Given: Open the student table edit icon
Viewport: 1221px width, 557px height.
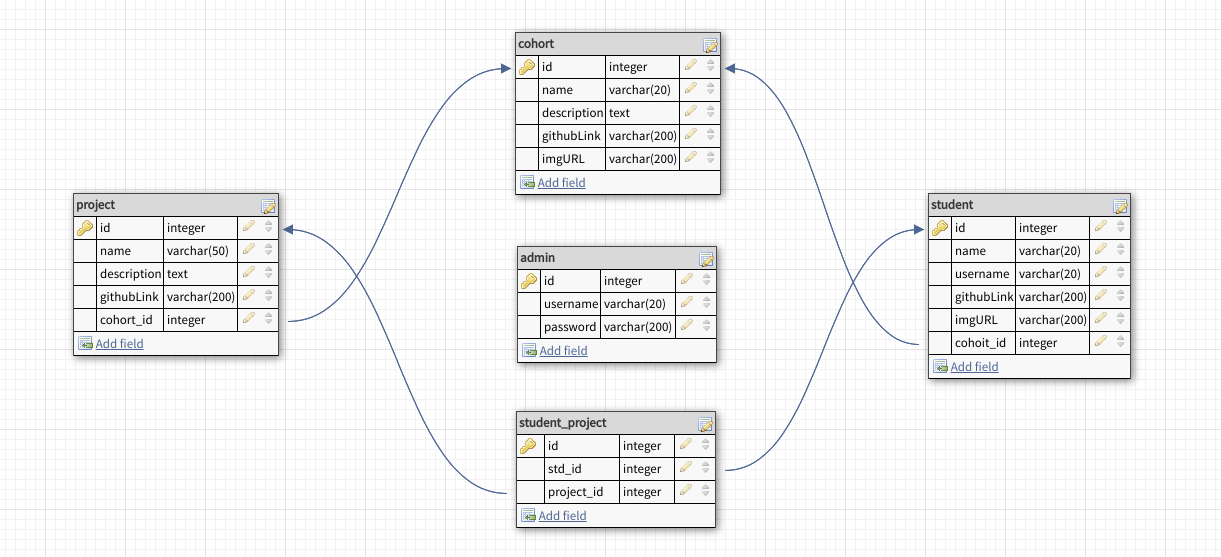Looking at the screenshot, I should tap(1121, 206).
